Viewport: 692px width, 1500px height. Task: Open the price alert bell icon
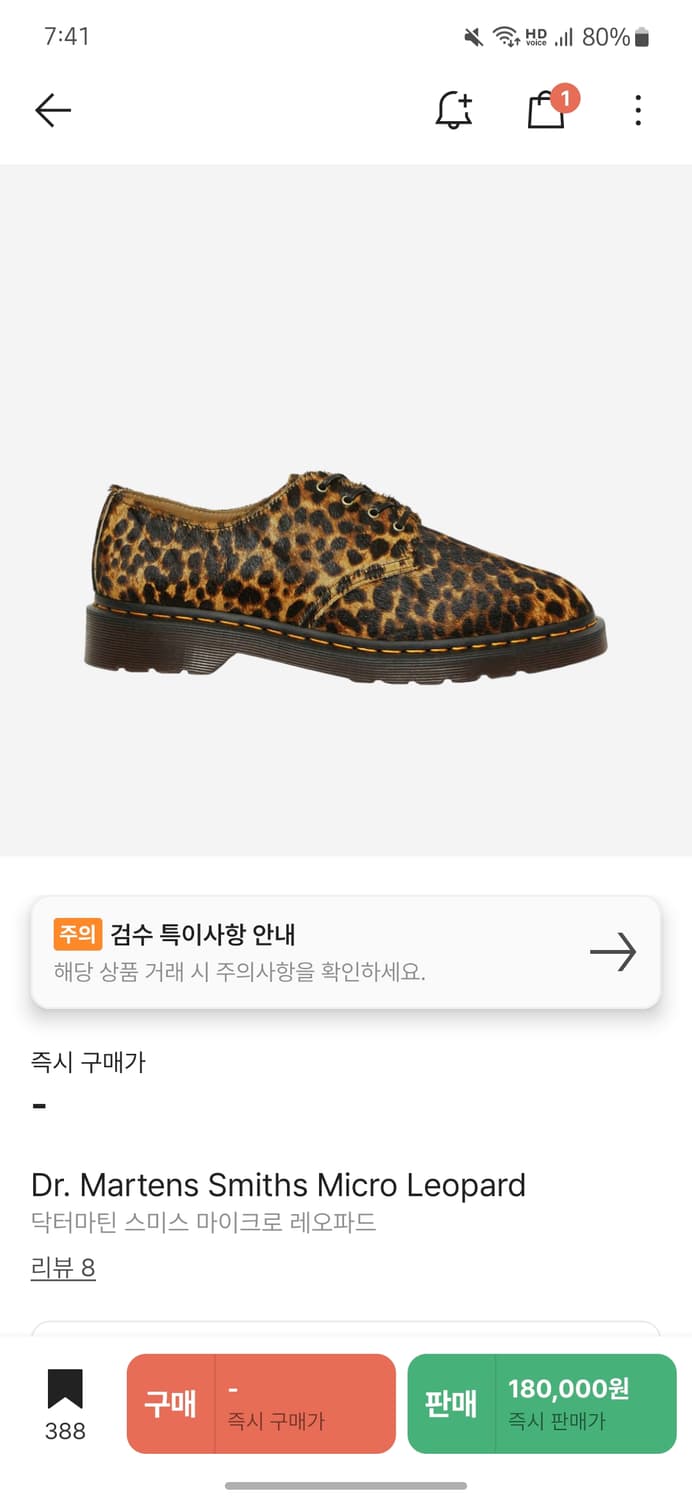[454, 110]
